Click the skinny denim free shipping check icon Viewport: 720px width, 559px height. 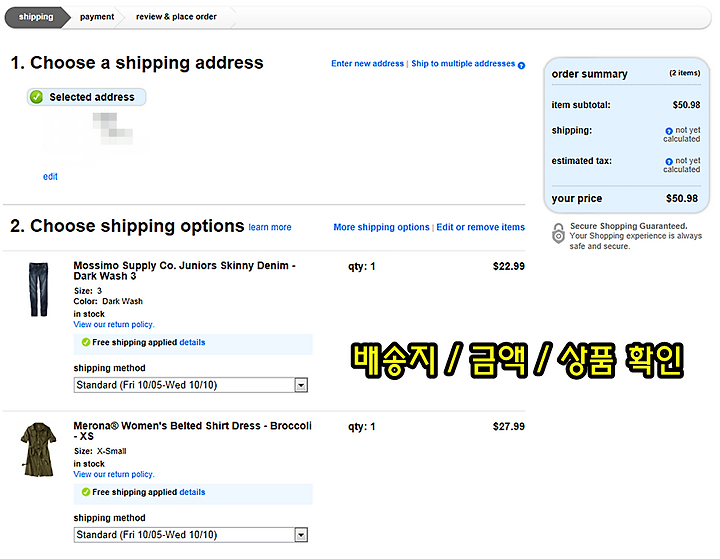pos(85,342)
